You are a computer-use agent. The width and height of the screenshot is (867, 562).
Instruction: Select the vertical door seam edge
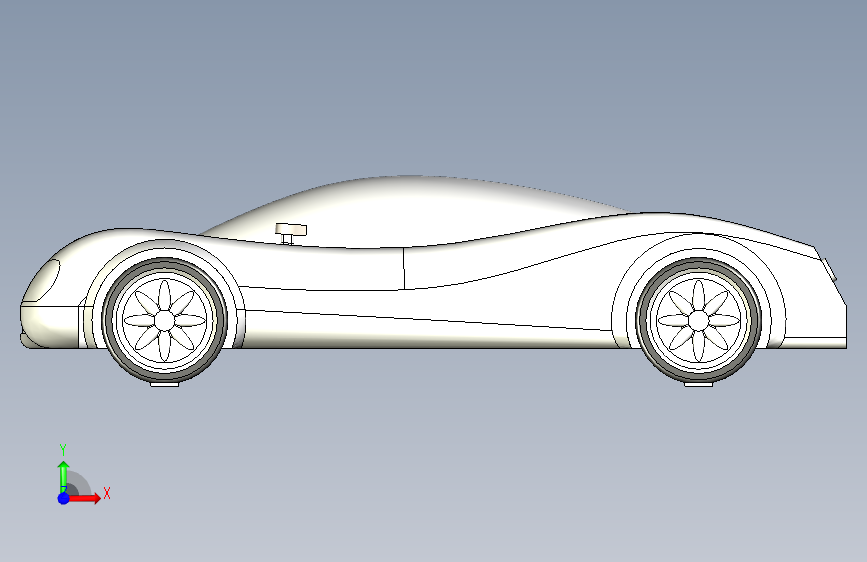point(404,268)
